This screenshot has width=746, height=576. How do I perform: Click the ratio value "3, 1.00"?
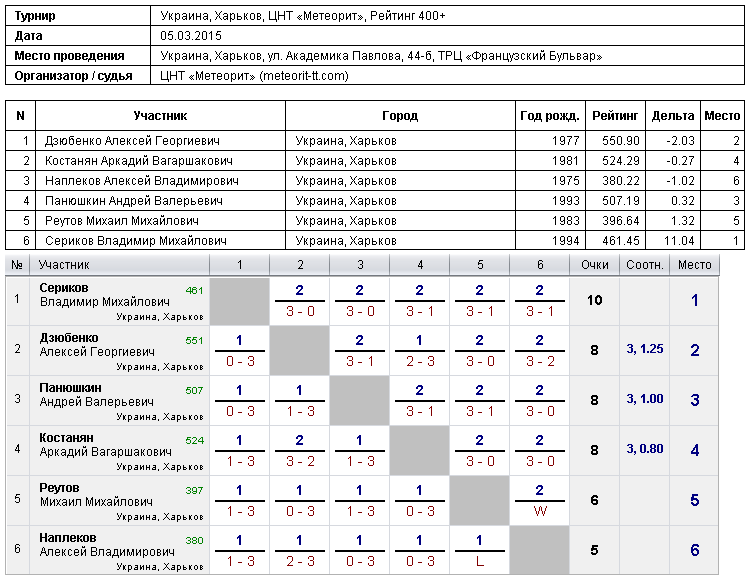(645, 399)
